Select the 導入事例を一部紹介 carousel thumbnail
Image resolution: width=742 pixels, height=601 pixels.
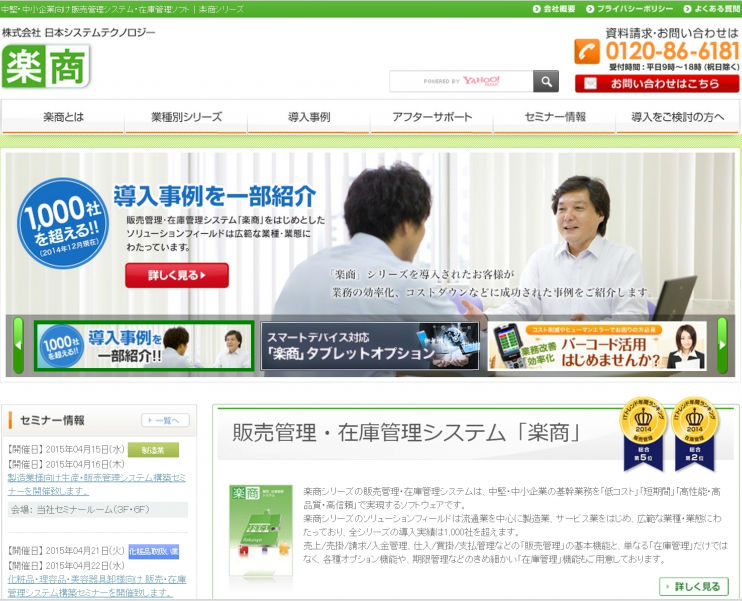pos(144,346)
